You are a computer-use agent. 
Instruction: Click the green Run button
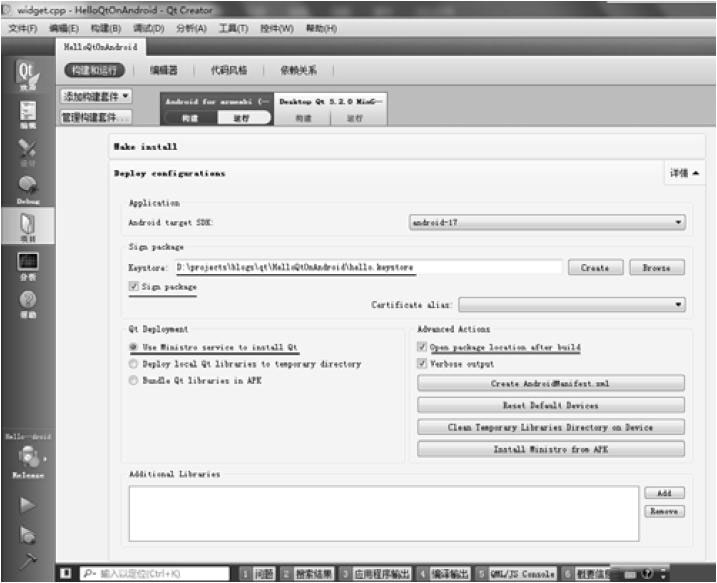click(27, 505)
